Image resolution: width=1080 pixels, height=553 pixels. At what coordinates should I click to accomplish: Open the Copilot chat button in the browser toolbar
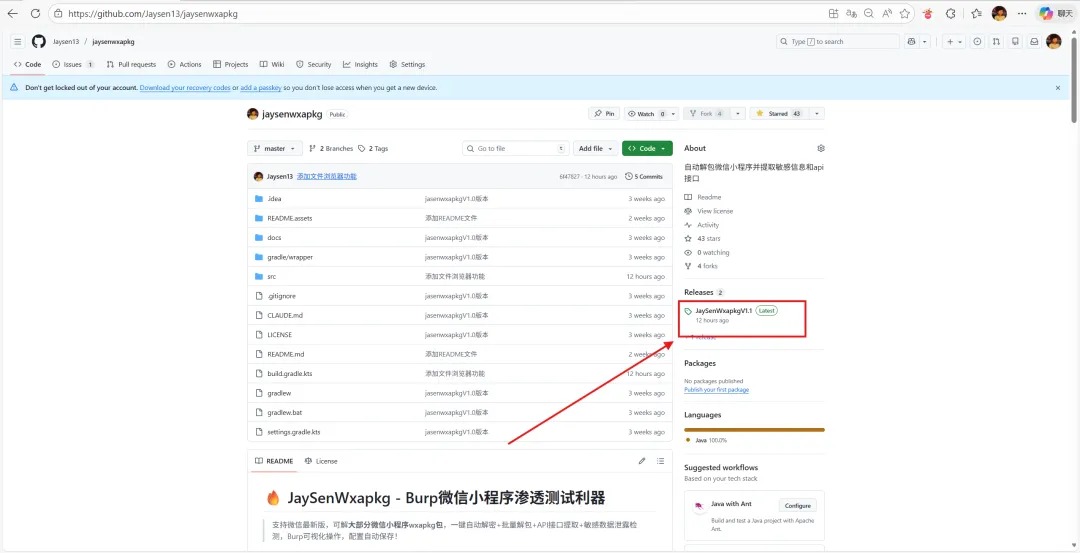pos(1055,13)
